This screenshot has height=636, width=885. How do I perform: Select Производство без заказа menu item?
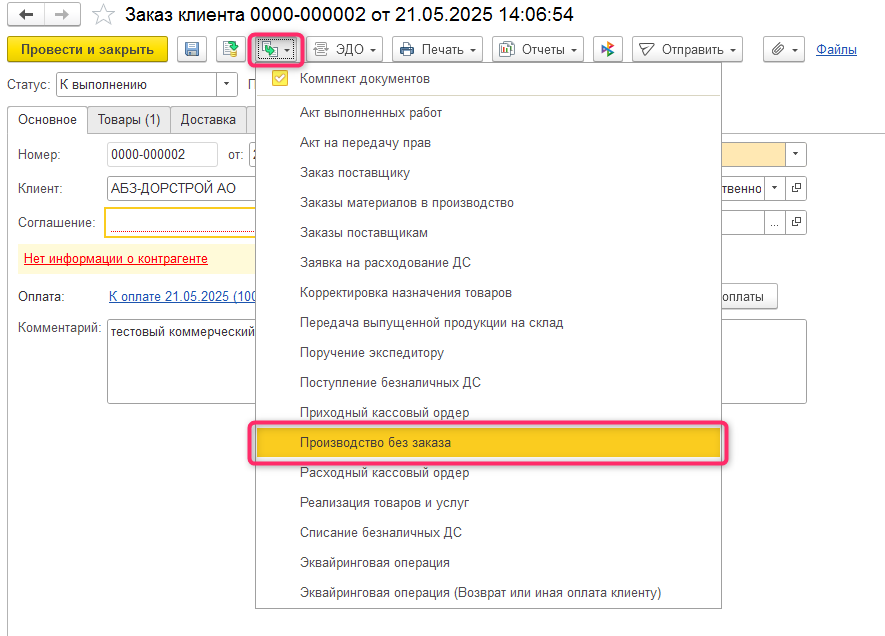[x=382, y=442]
